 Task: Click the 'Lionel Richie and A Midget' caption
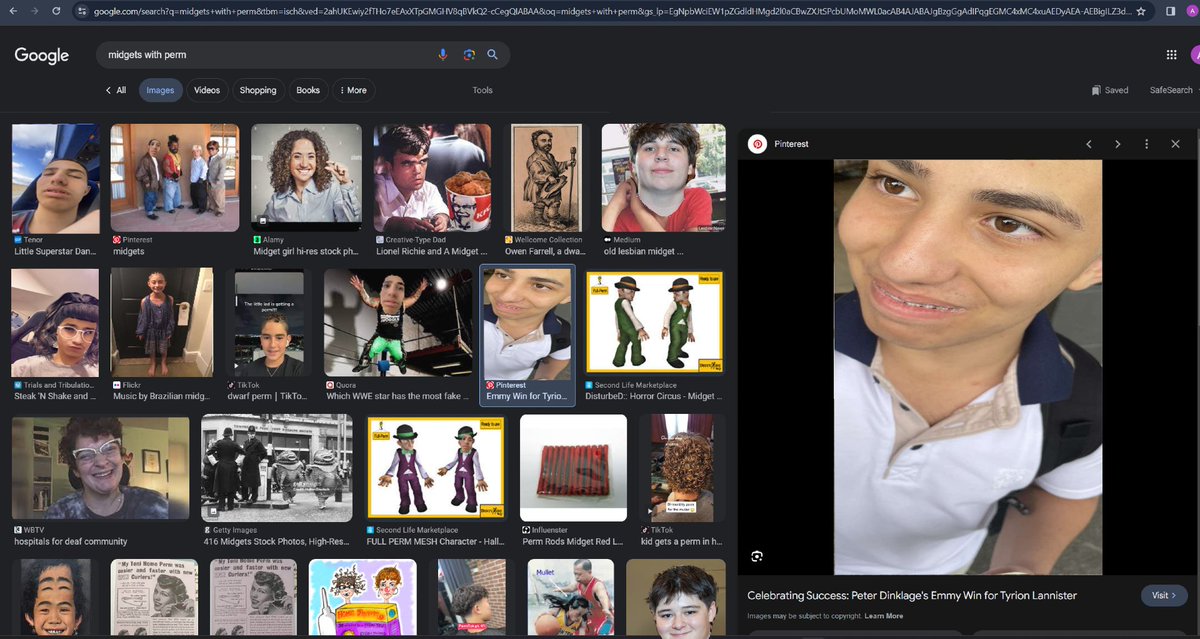pyautogui.click(x=431, y=252)
